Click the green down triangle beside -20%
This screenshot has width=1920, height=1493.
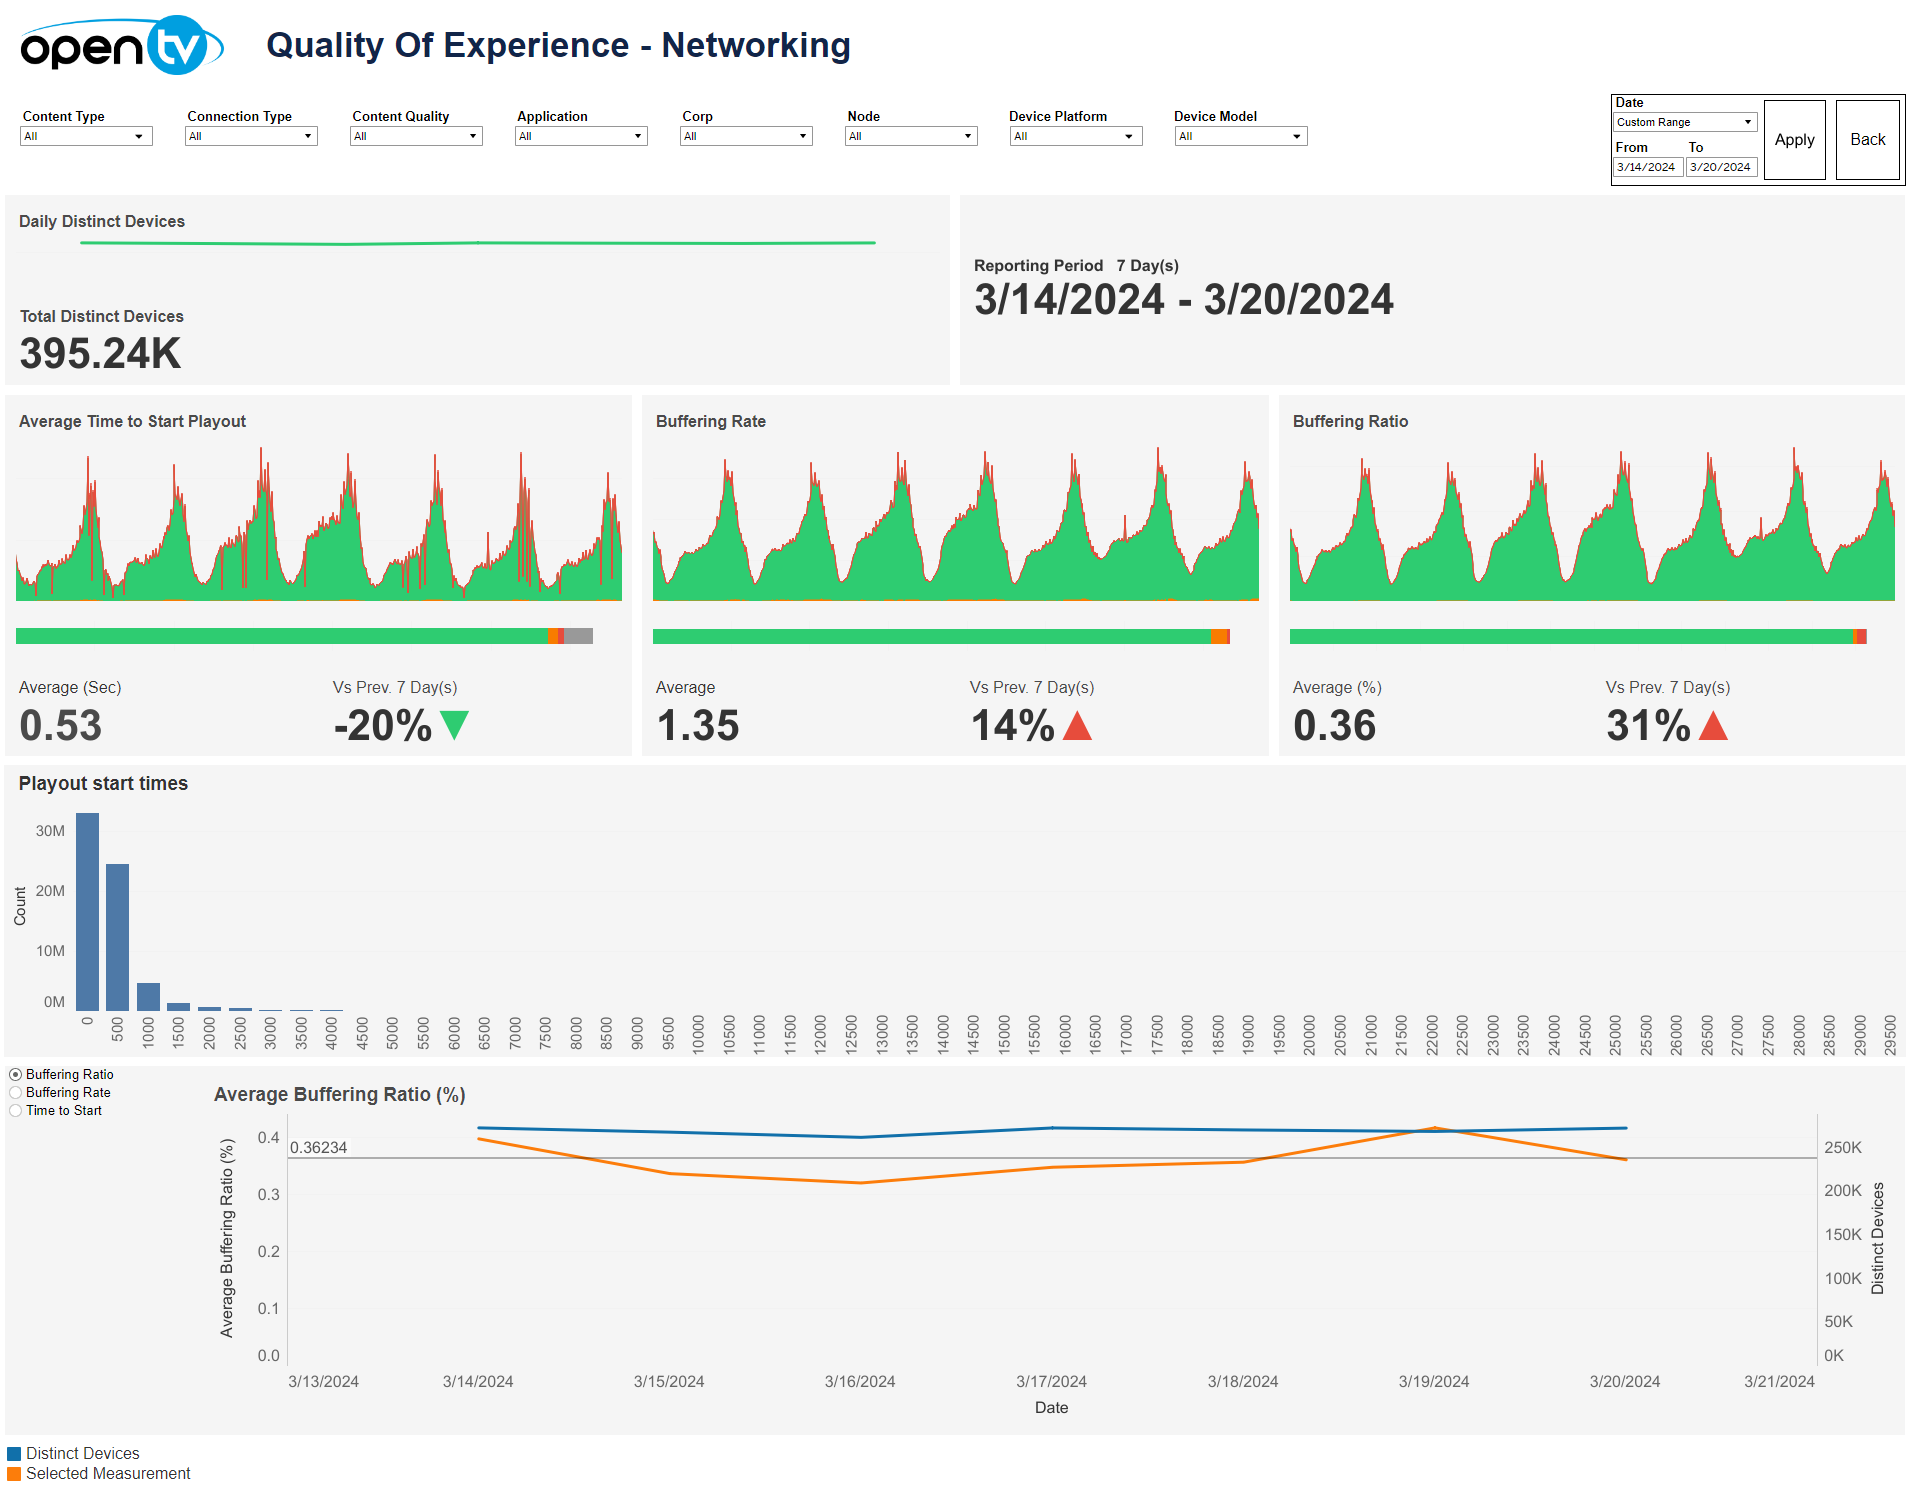click(454, 725)
